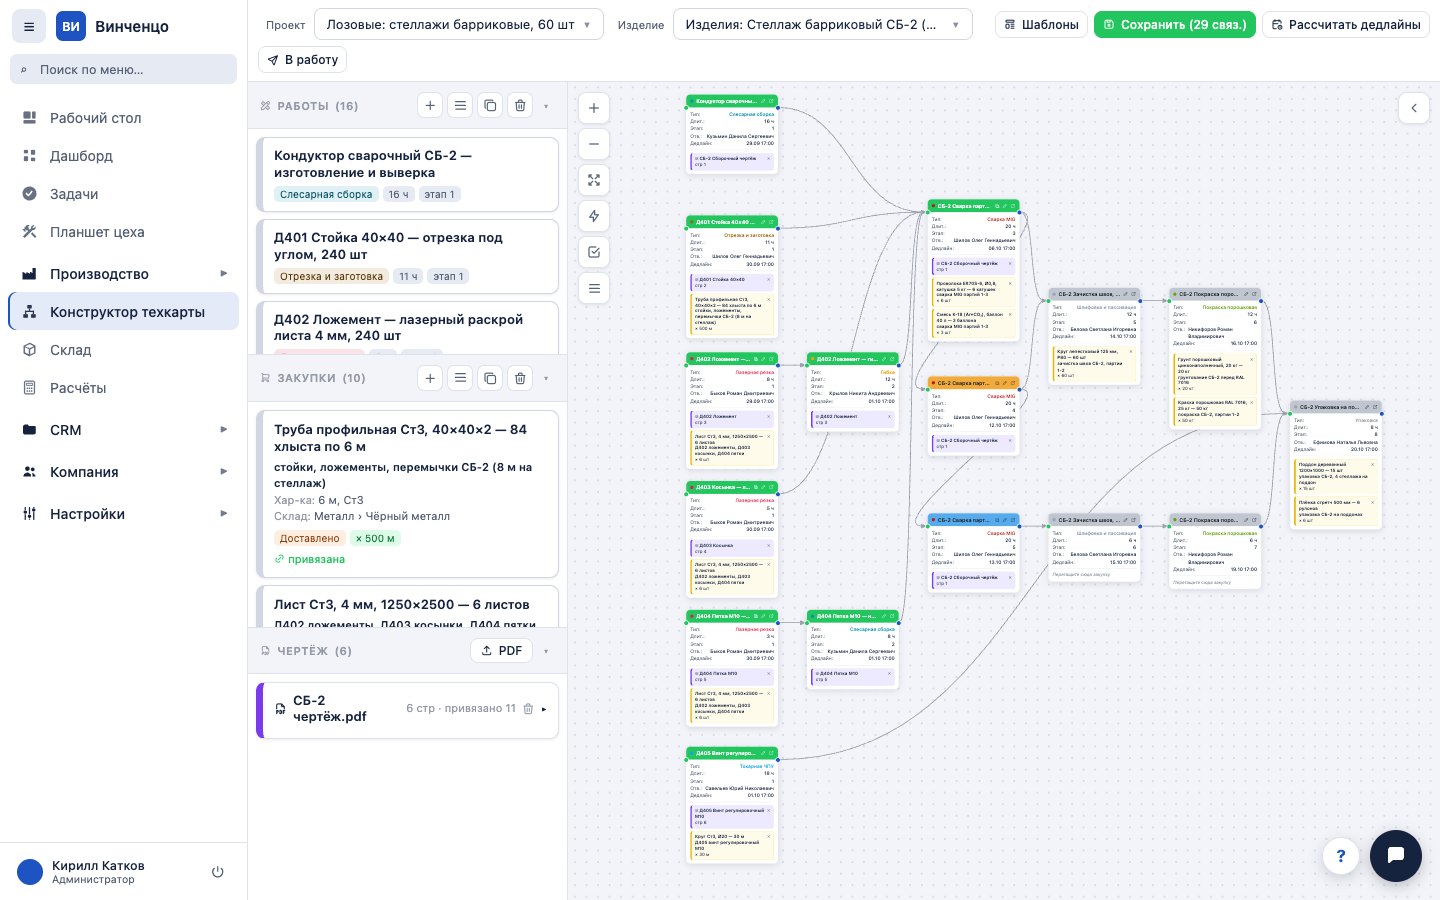The height and width of the screenshot is (900, 1440).
Task: Delete the СБ-2 чертёж.pdf file
Action: [528, 709]
